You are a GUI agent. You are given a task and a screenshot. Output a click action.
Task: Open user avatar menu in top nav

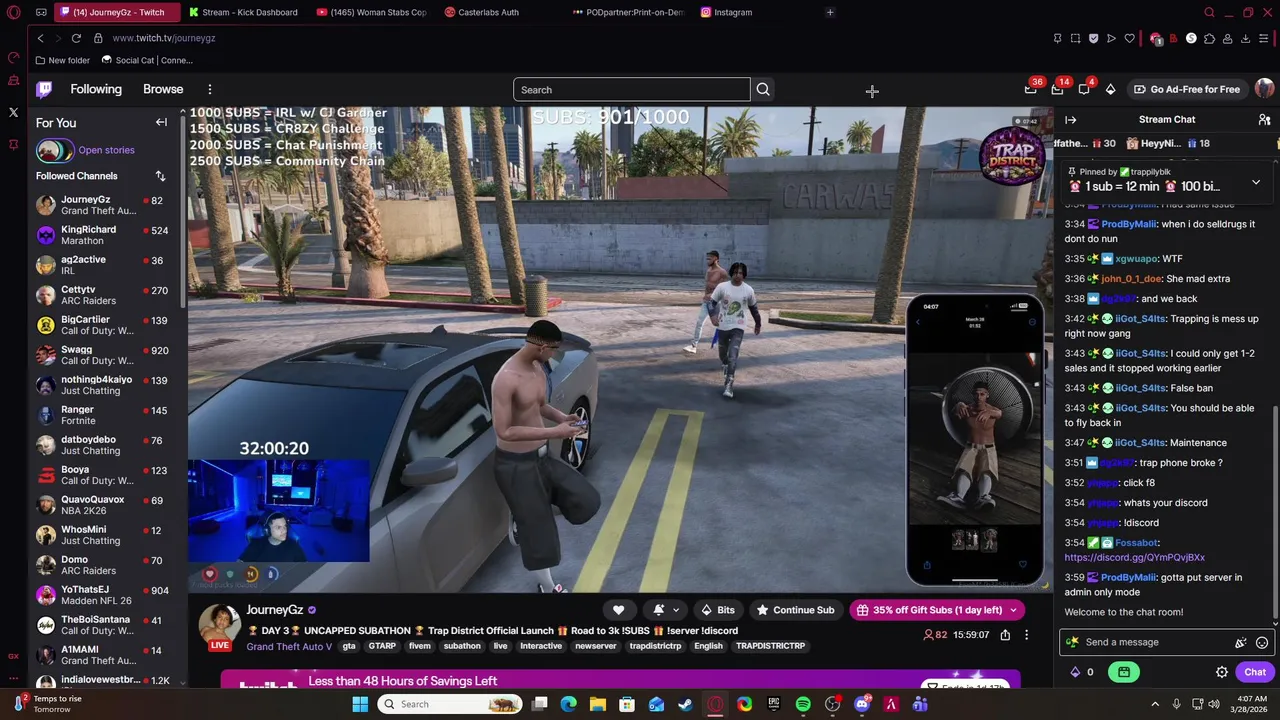(1264, 89)
